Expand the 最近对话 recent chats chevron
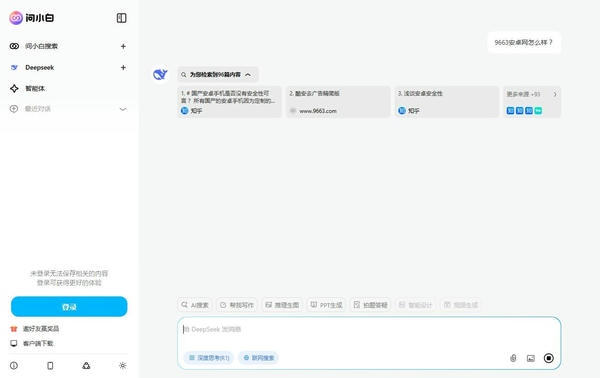Screen dimensions: 600x378 tap(123, 109)
